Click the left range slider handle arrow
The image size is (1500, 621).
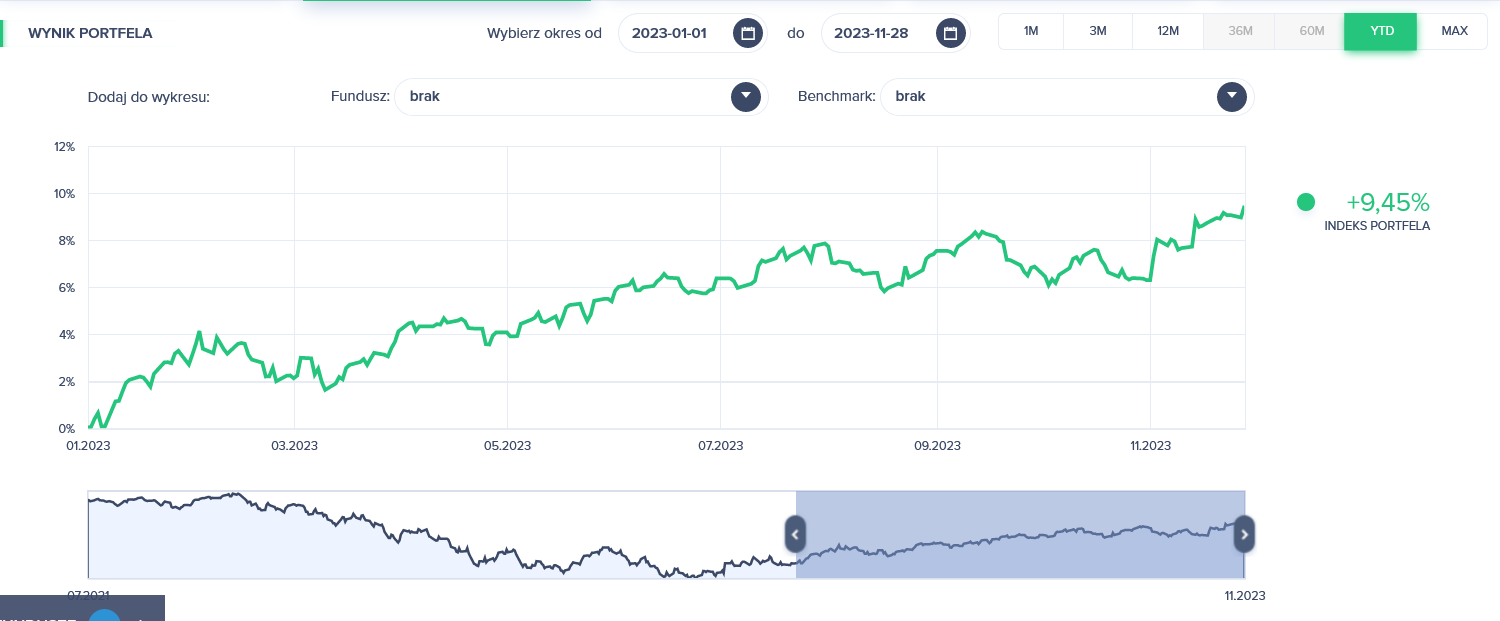(795, 534)
